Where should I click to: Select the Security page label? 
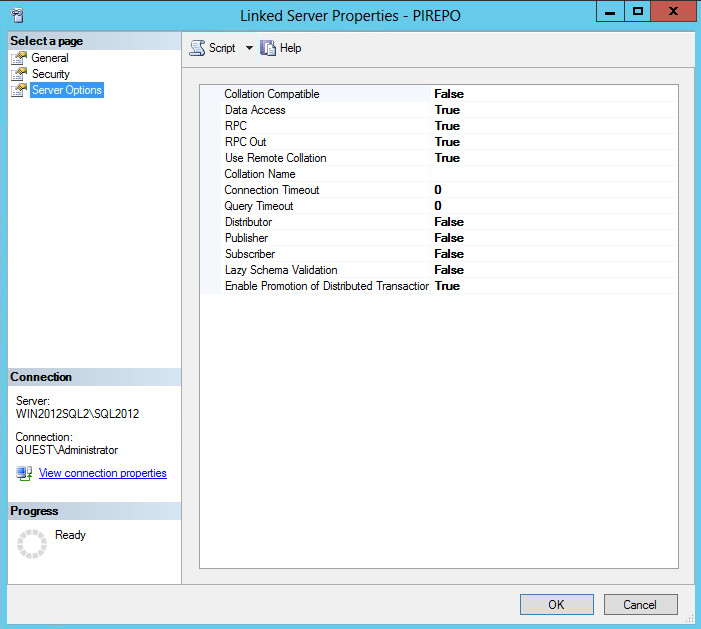point(51,74)
